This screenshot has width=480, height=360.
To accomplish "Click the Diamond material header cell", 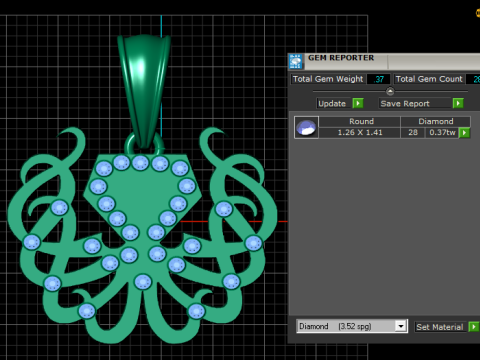I will [435, 121].
